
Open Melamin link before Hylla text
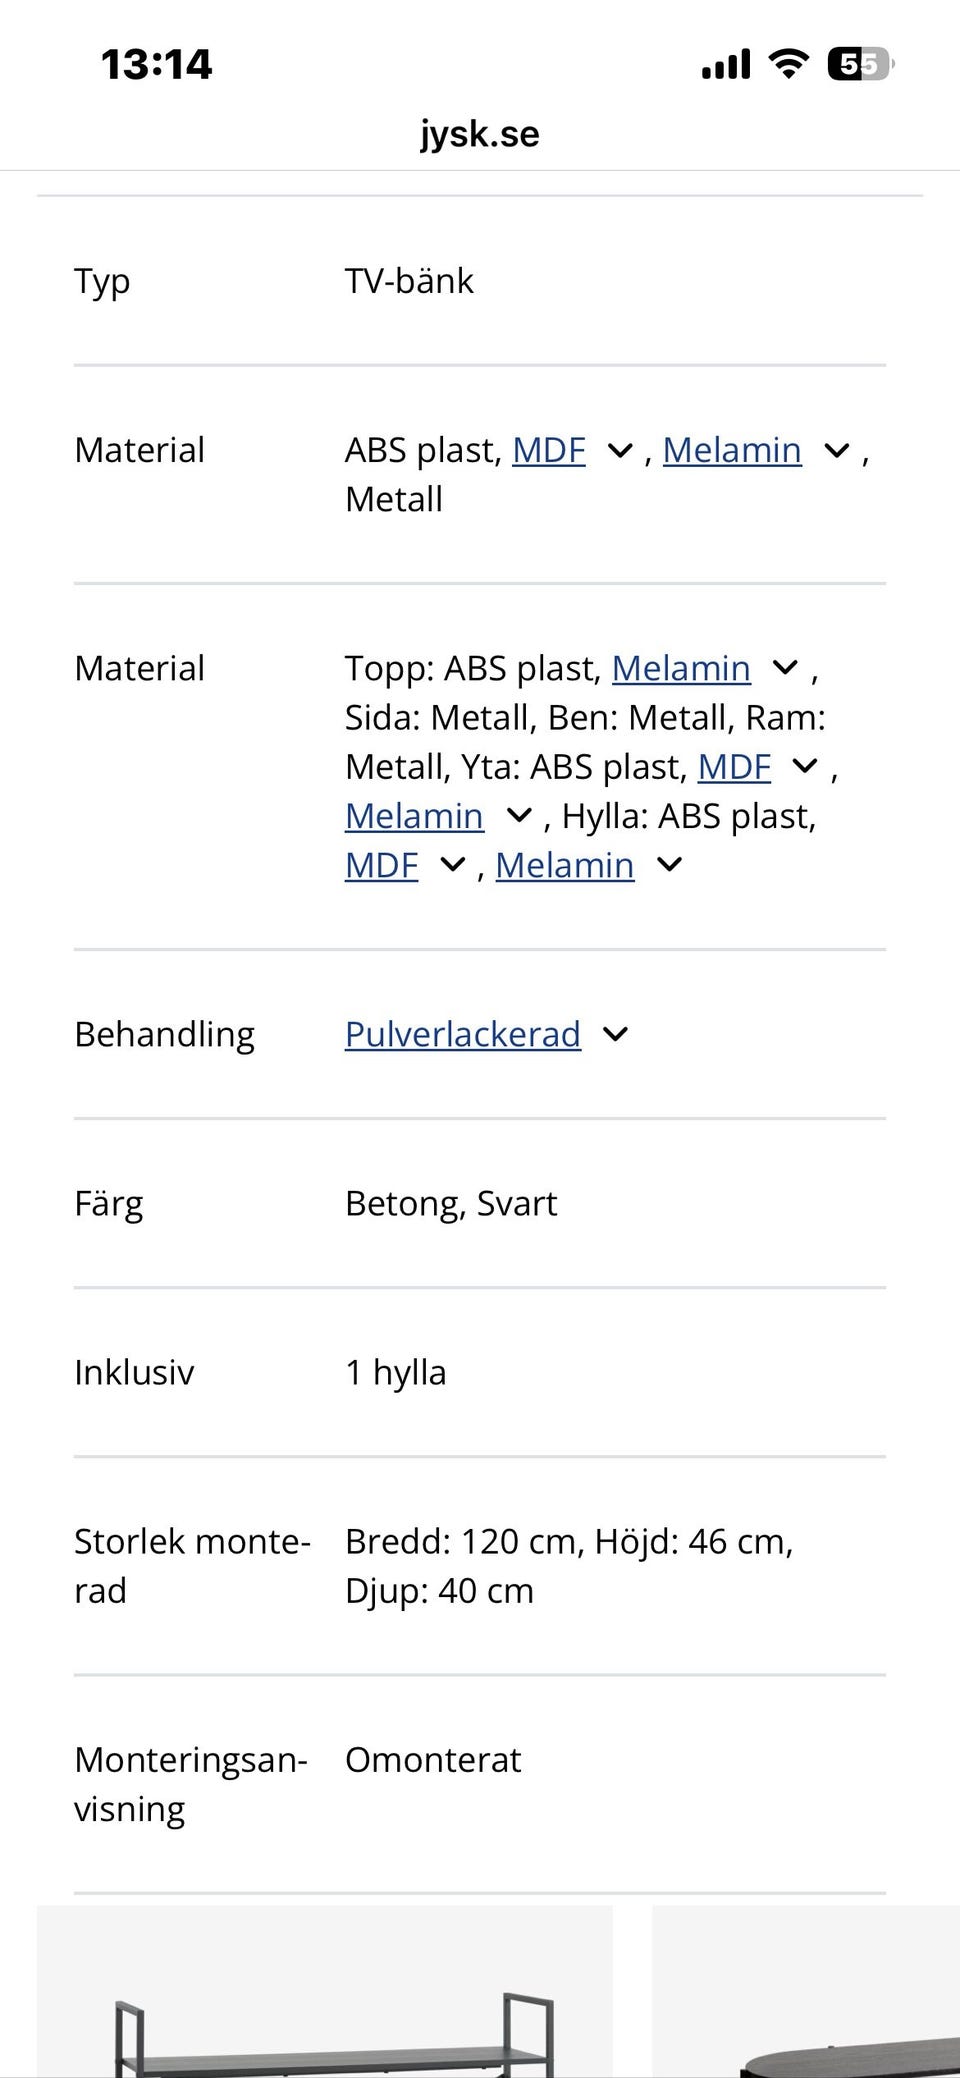tap(414, 816)
